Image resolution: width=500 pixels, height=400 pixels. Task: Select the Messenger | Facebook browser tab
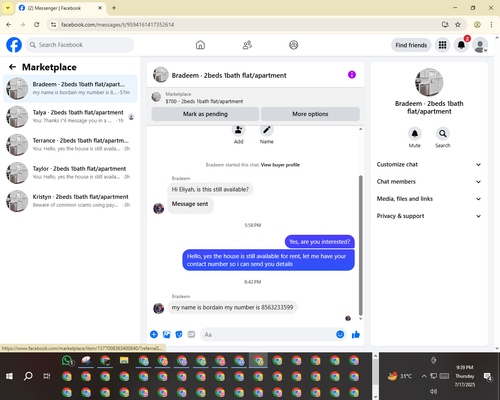60,8
